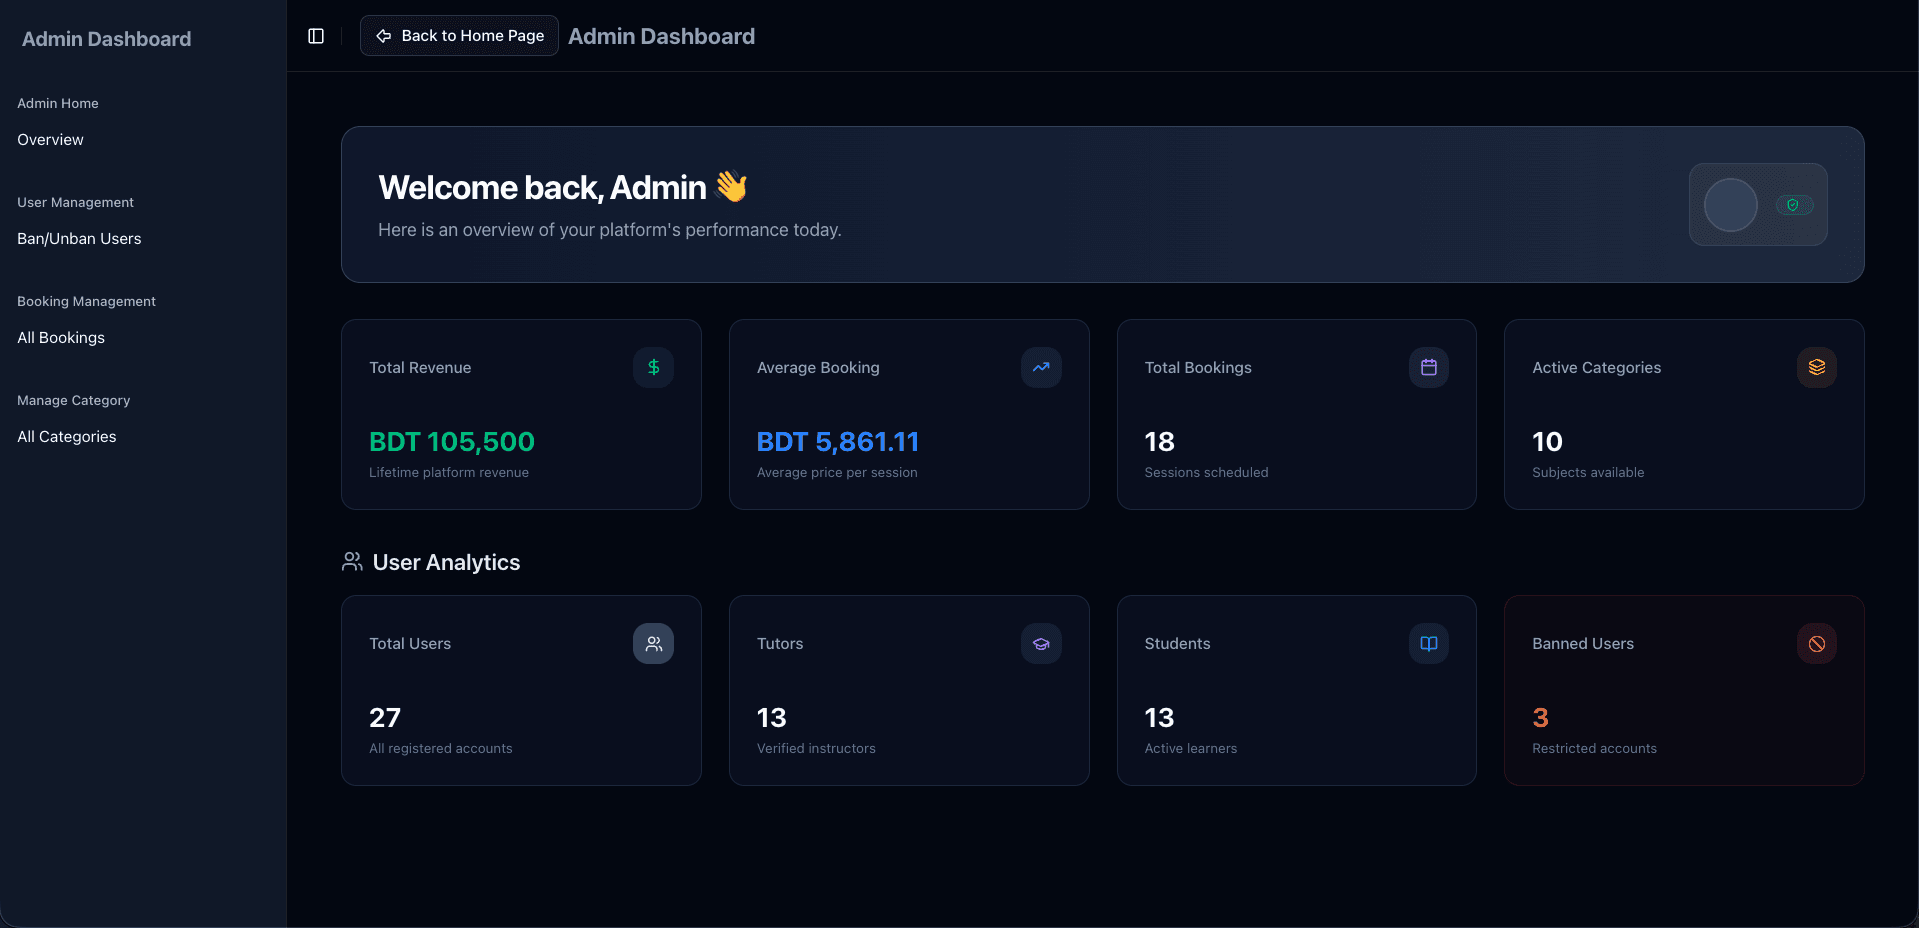Click Sessions scheduled caption
Viewport: 1919px width, 928px height.
click(1206, 472)
